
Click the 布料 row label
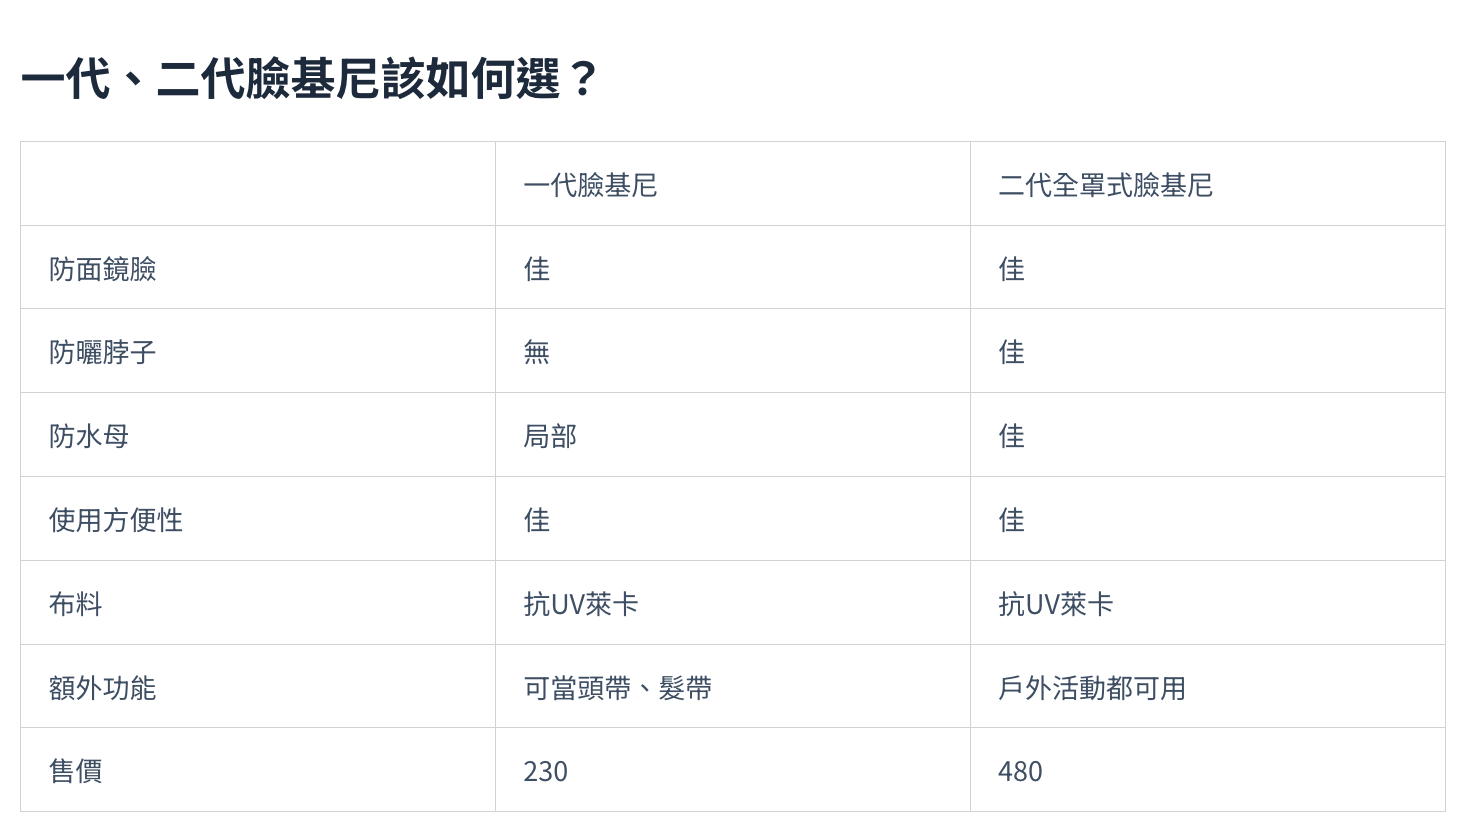point(75,604)
